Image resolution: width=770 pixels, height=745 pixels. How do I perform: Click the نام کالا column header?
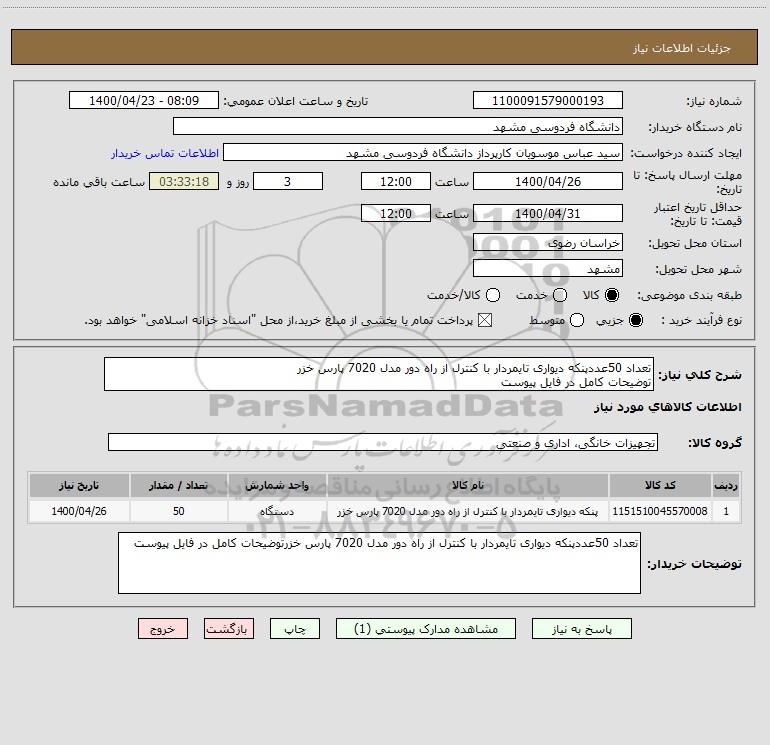click(468, 485)
